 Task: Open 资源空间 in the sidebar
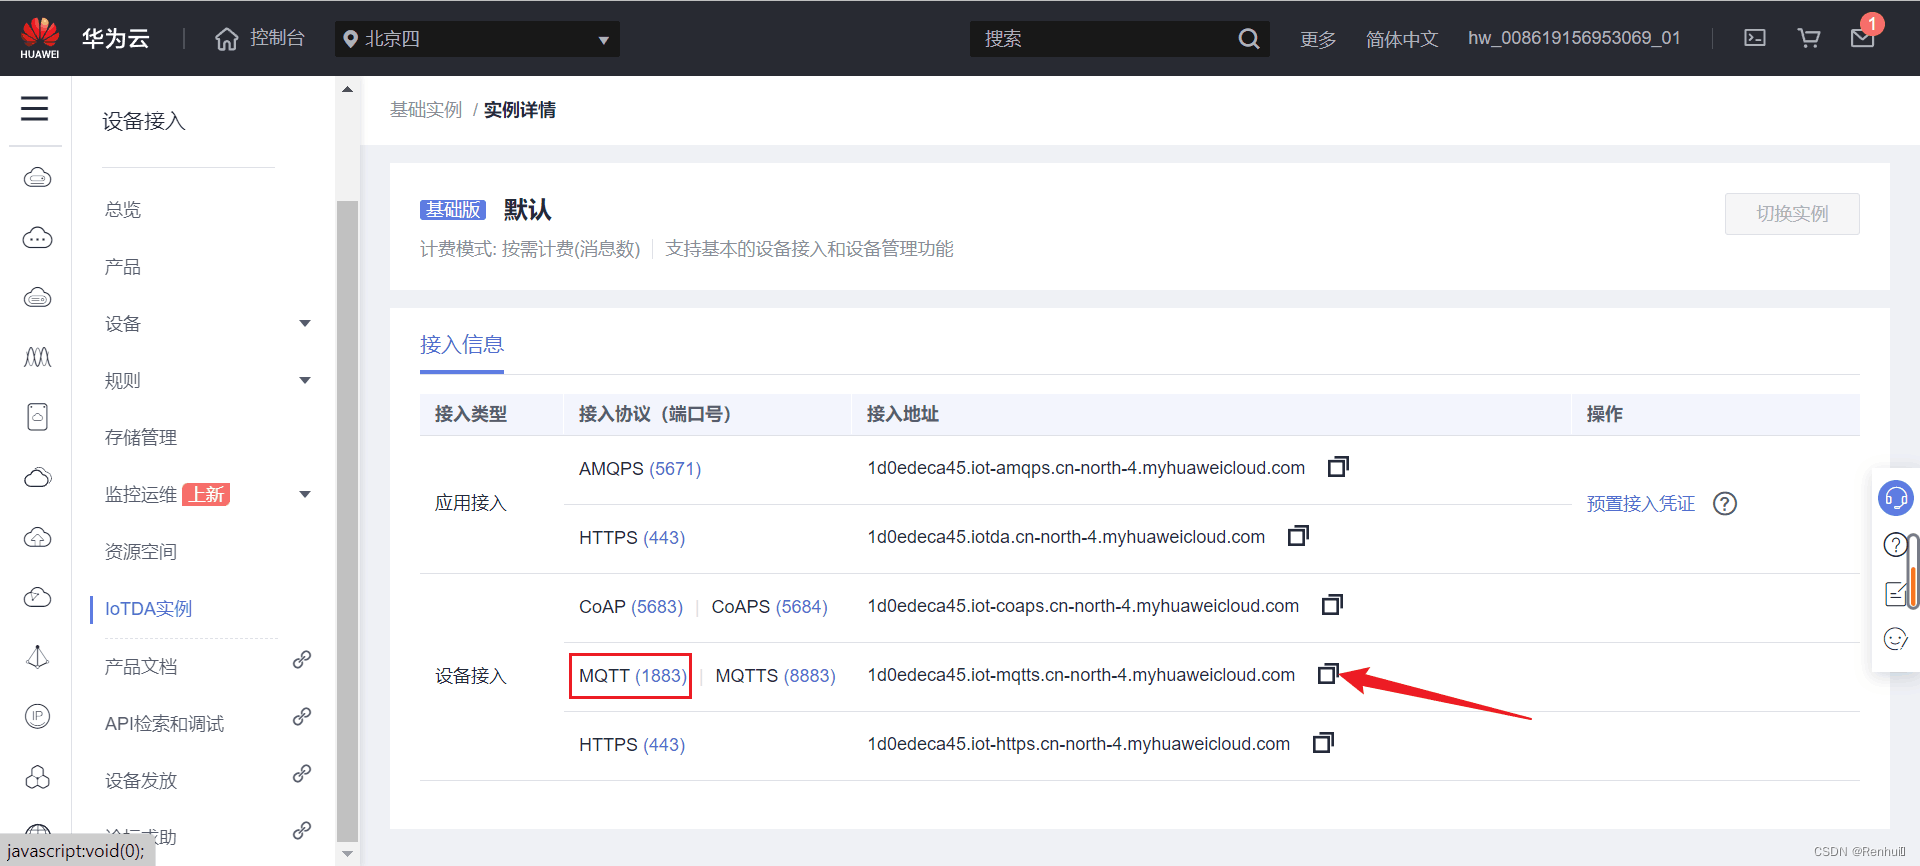141,552
